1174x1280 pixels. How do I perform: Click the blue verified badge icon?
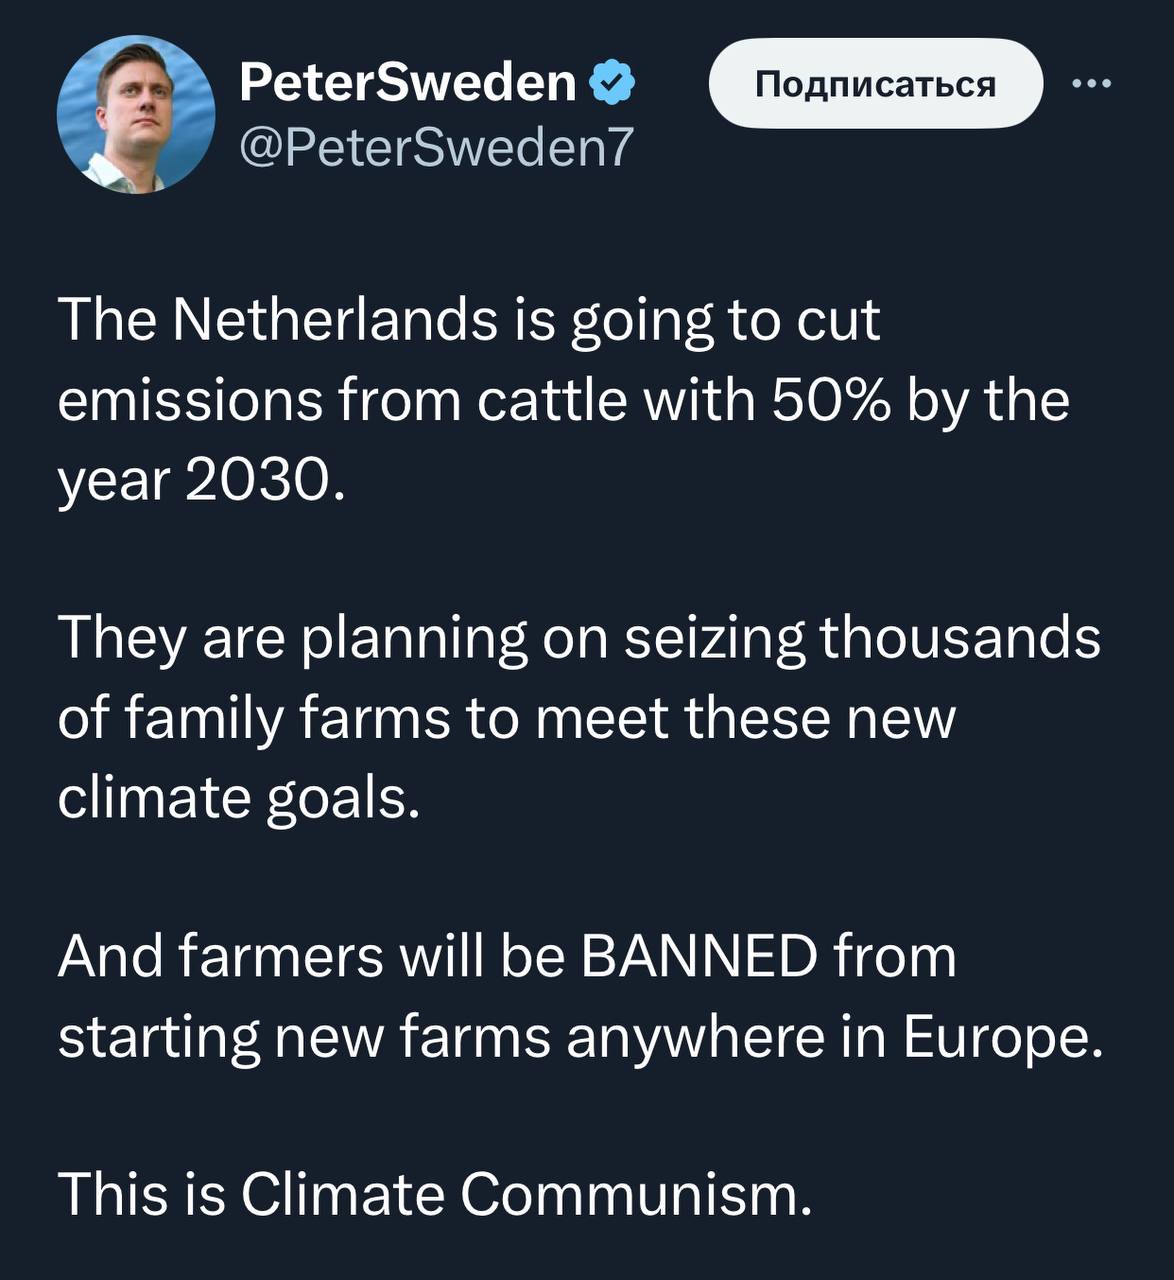coord(612,82)
